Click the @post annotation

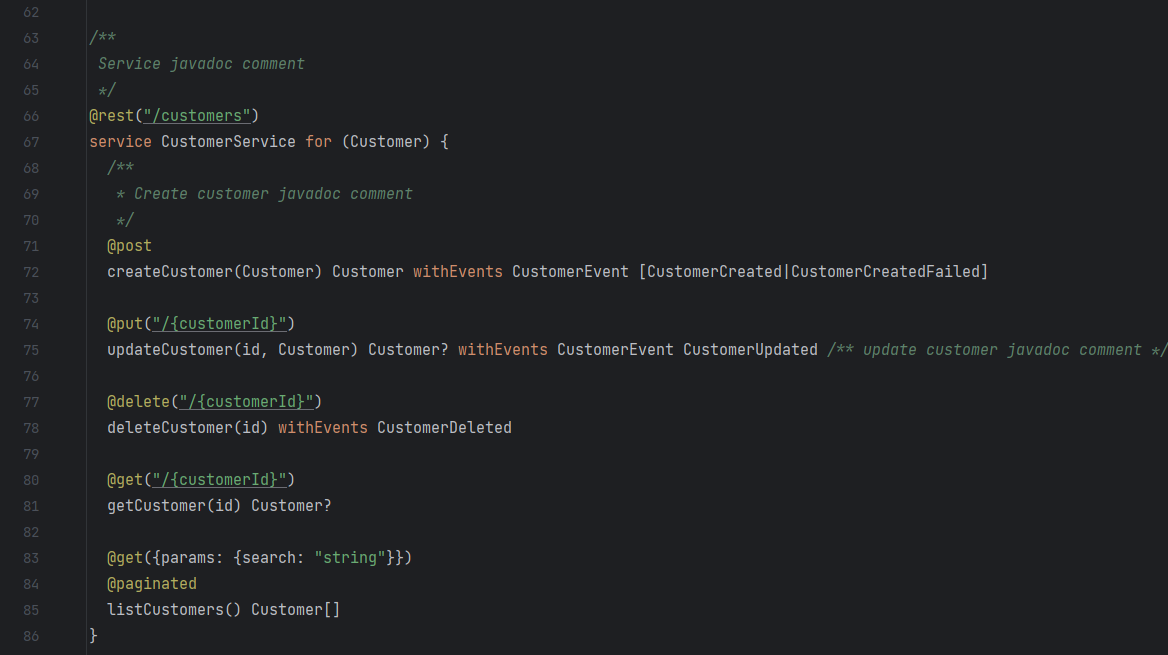coord(129,246)
